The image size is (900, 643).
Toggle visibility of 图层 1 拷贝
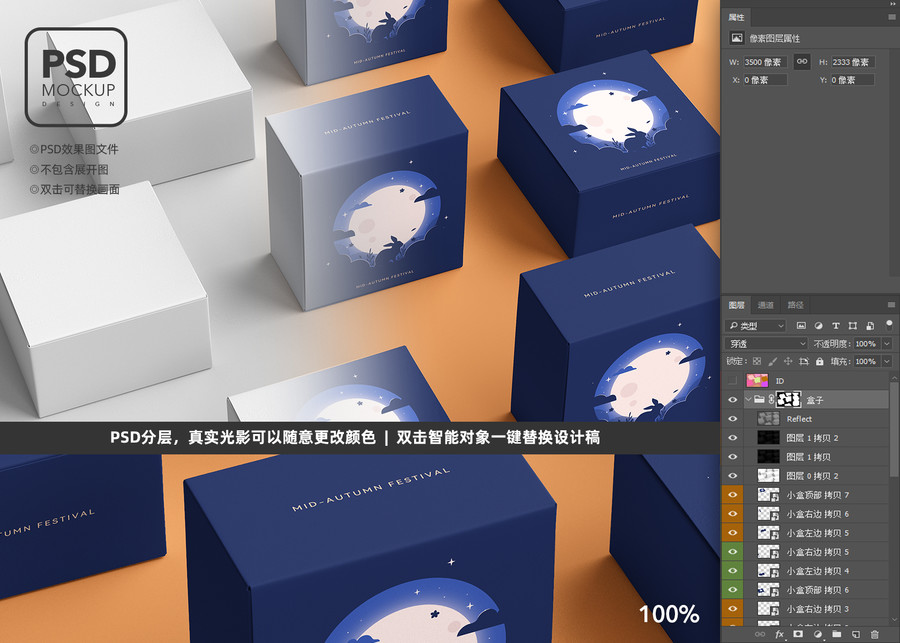pyautogui.click(x=732, y=456)
